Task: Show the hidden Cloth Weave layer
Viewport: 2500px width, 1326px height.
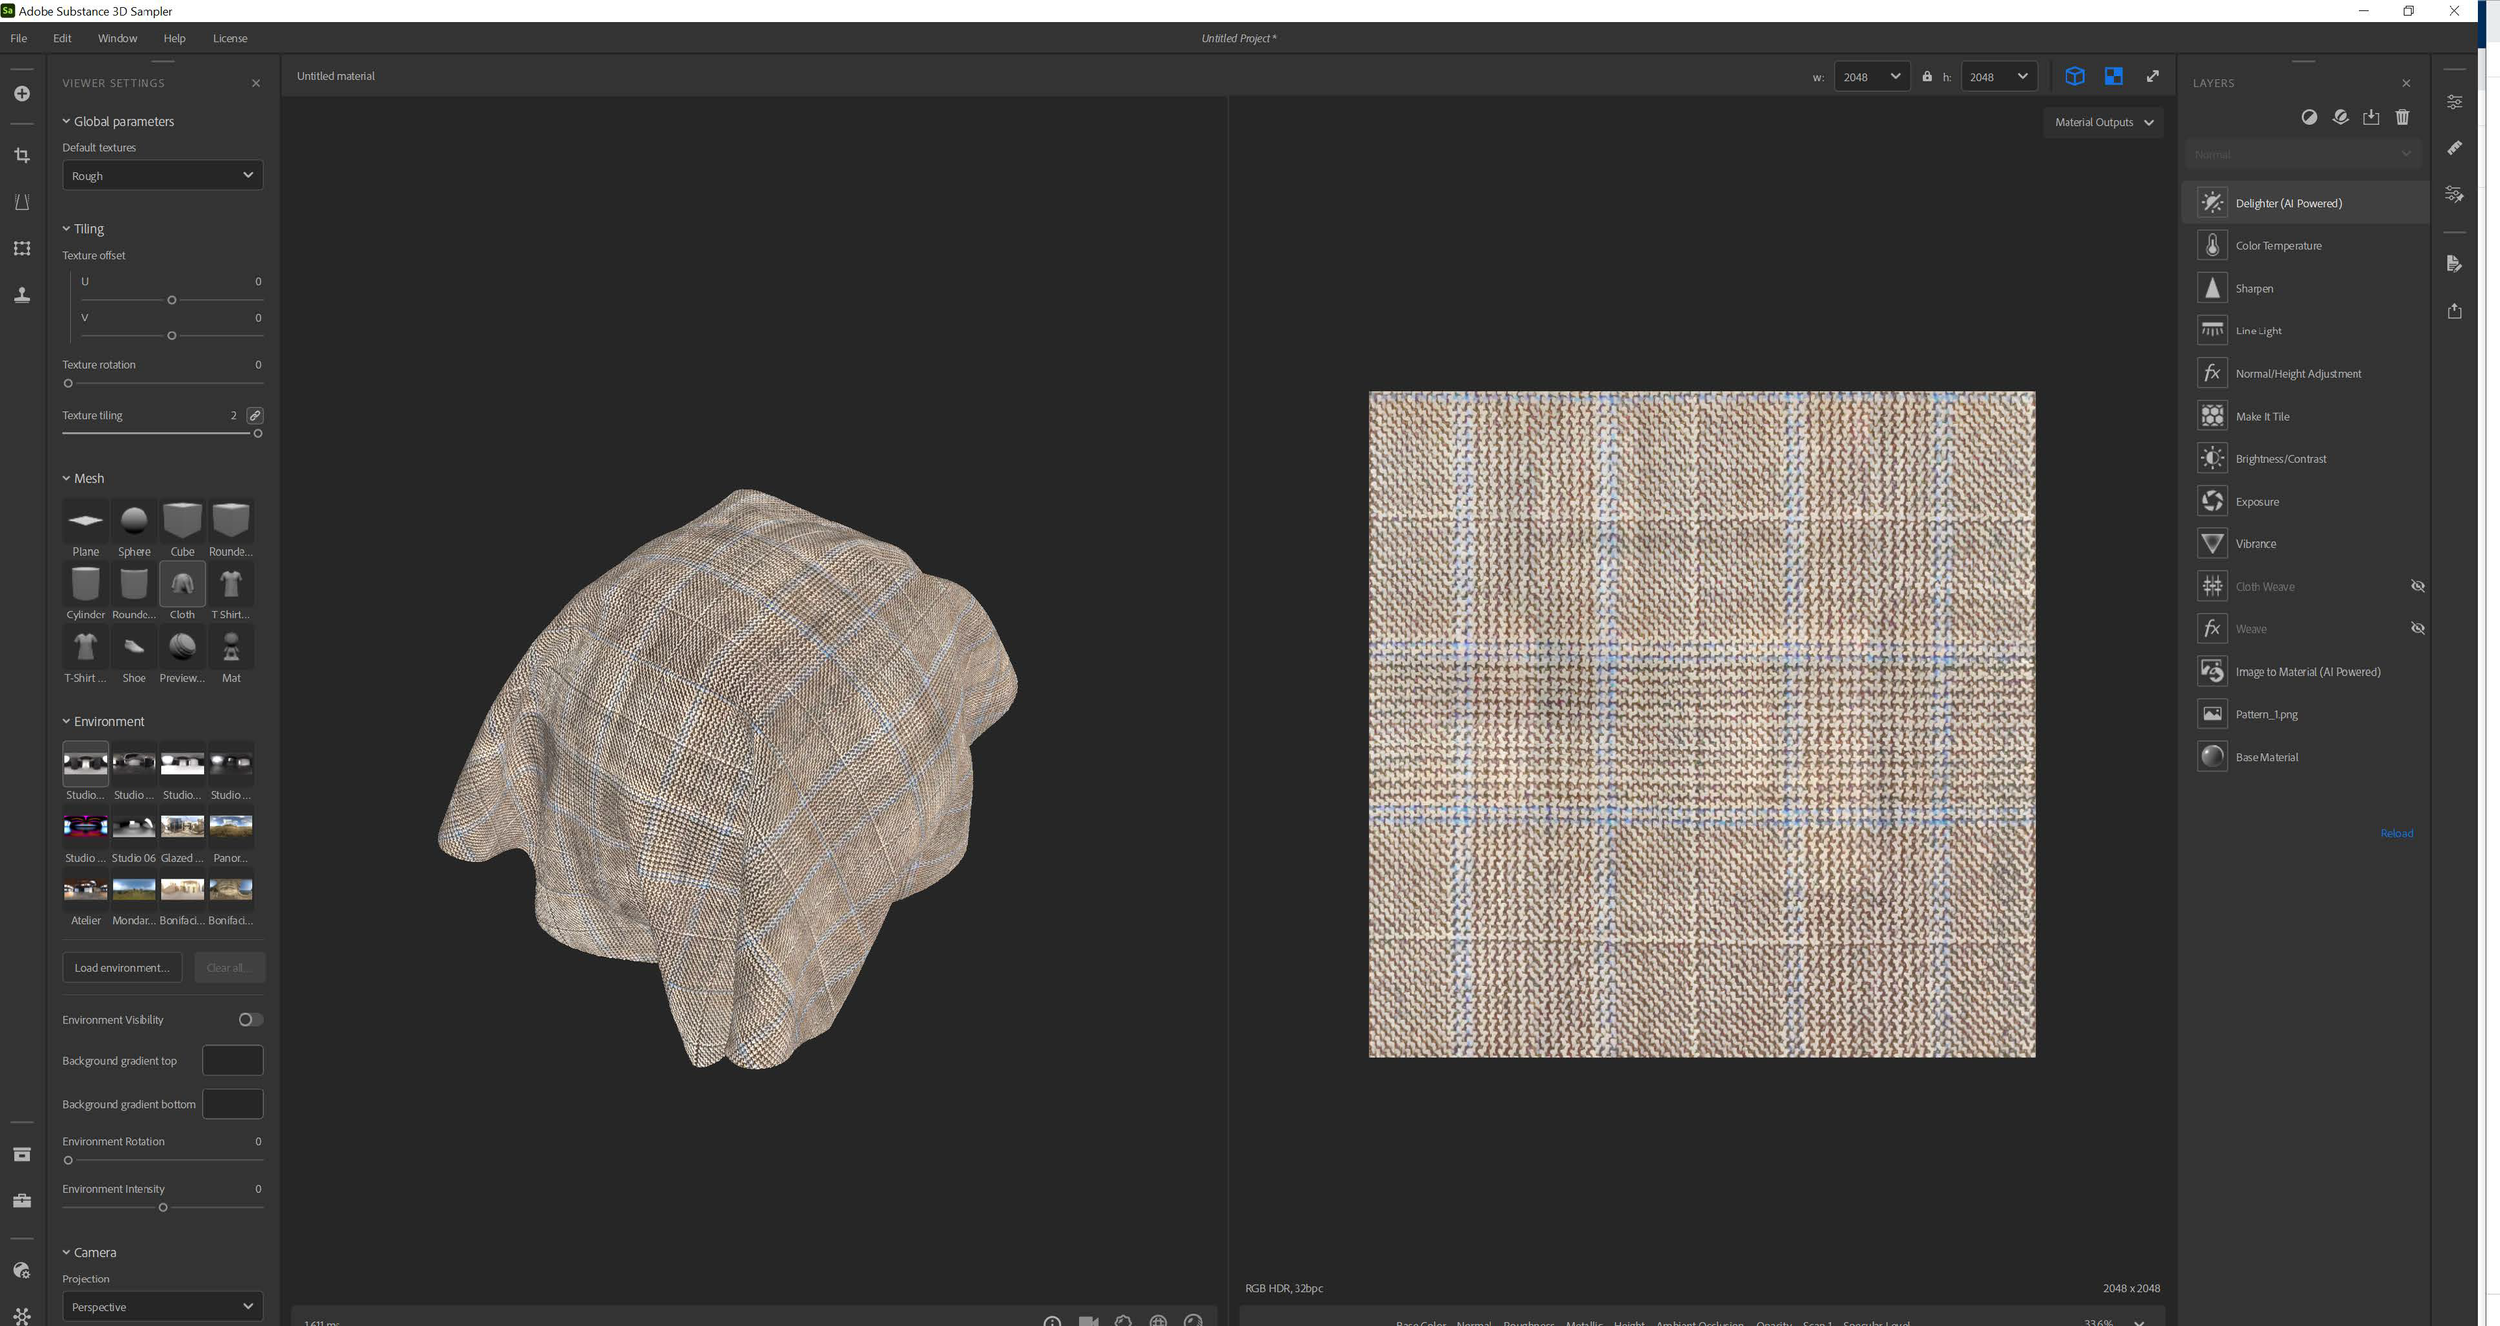Action: 2417,586
